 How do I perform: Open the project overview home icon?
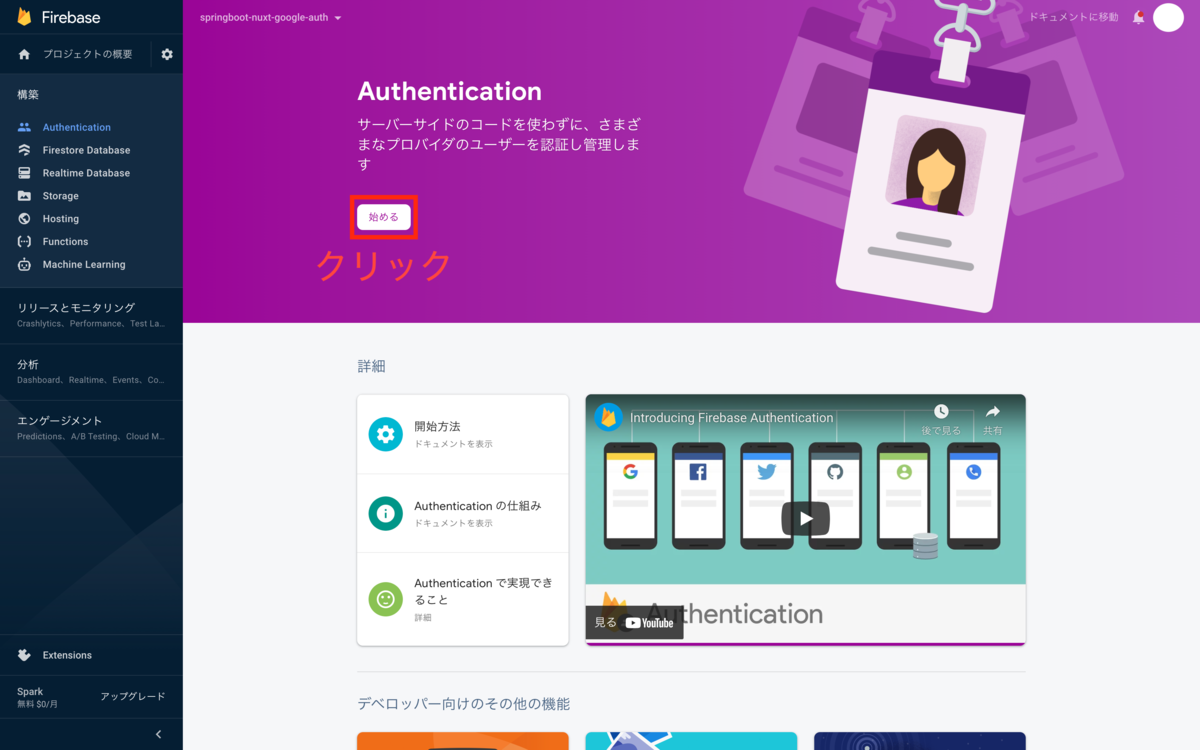[24, 54]
